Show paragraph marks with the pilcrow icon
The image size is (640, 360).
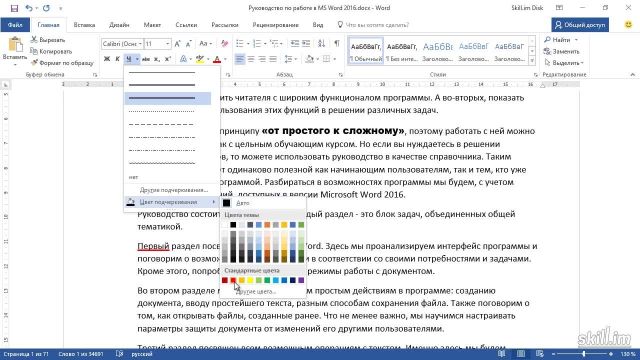pyautogui.click(x=337, y=44)
